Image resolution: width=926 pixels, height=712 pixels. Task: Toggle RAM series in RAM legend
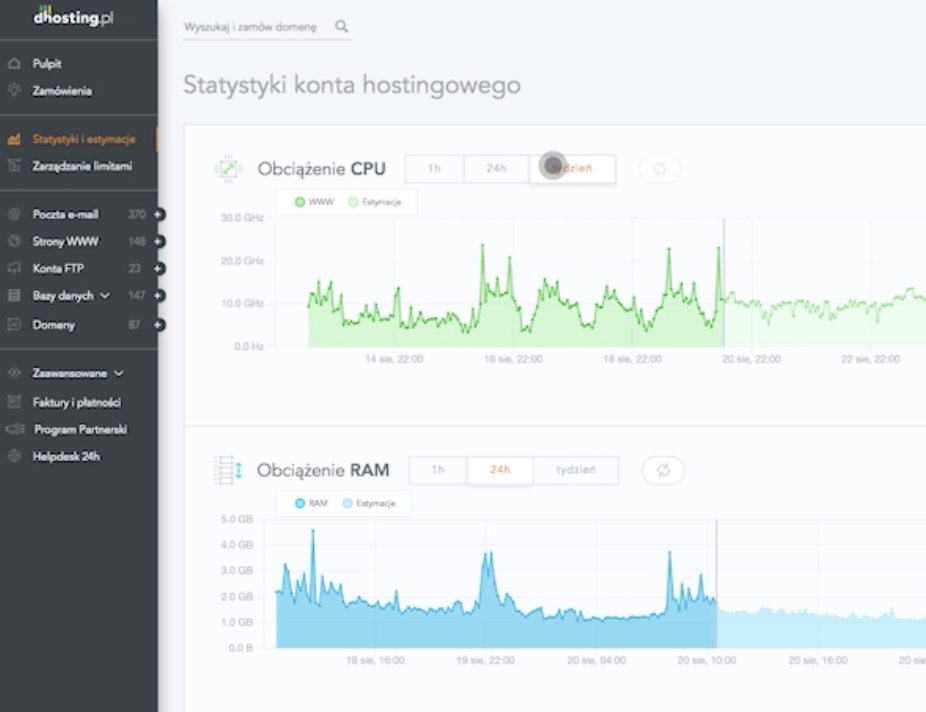tap(313, 503)
